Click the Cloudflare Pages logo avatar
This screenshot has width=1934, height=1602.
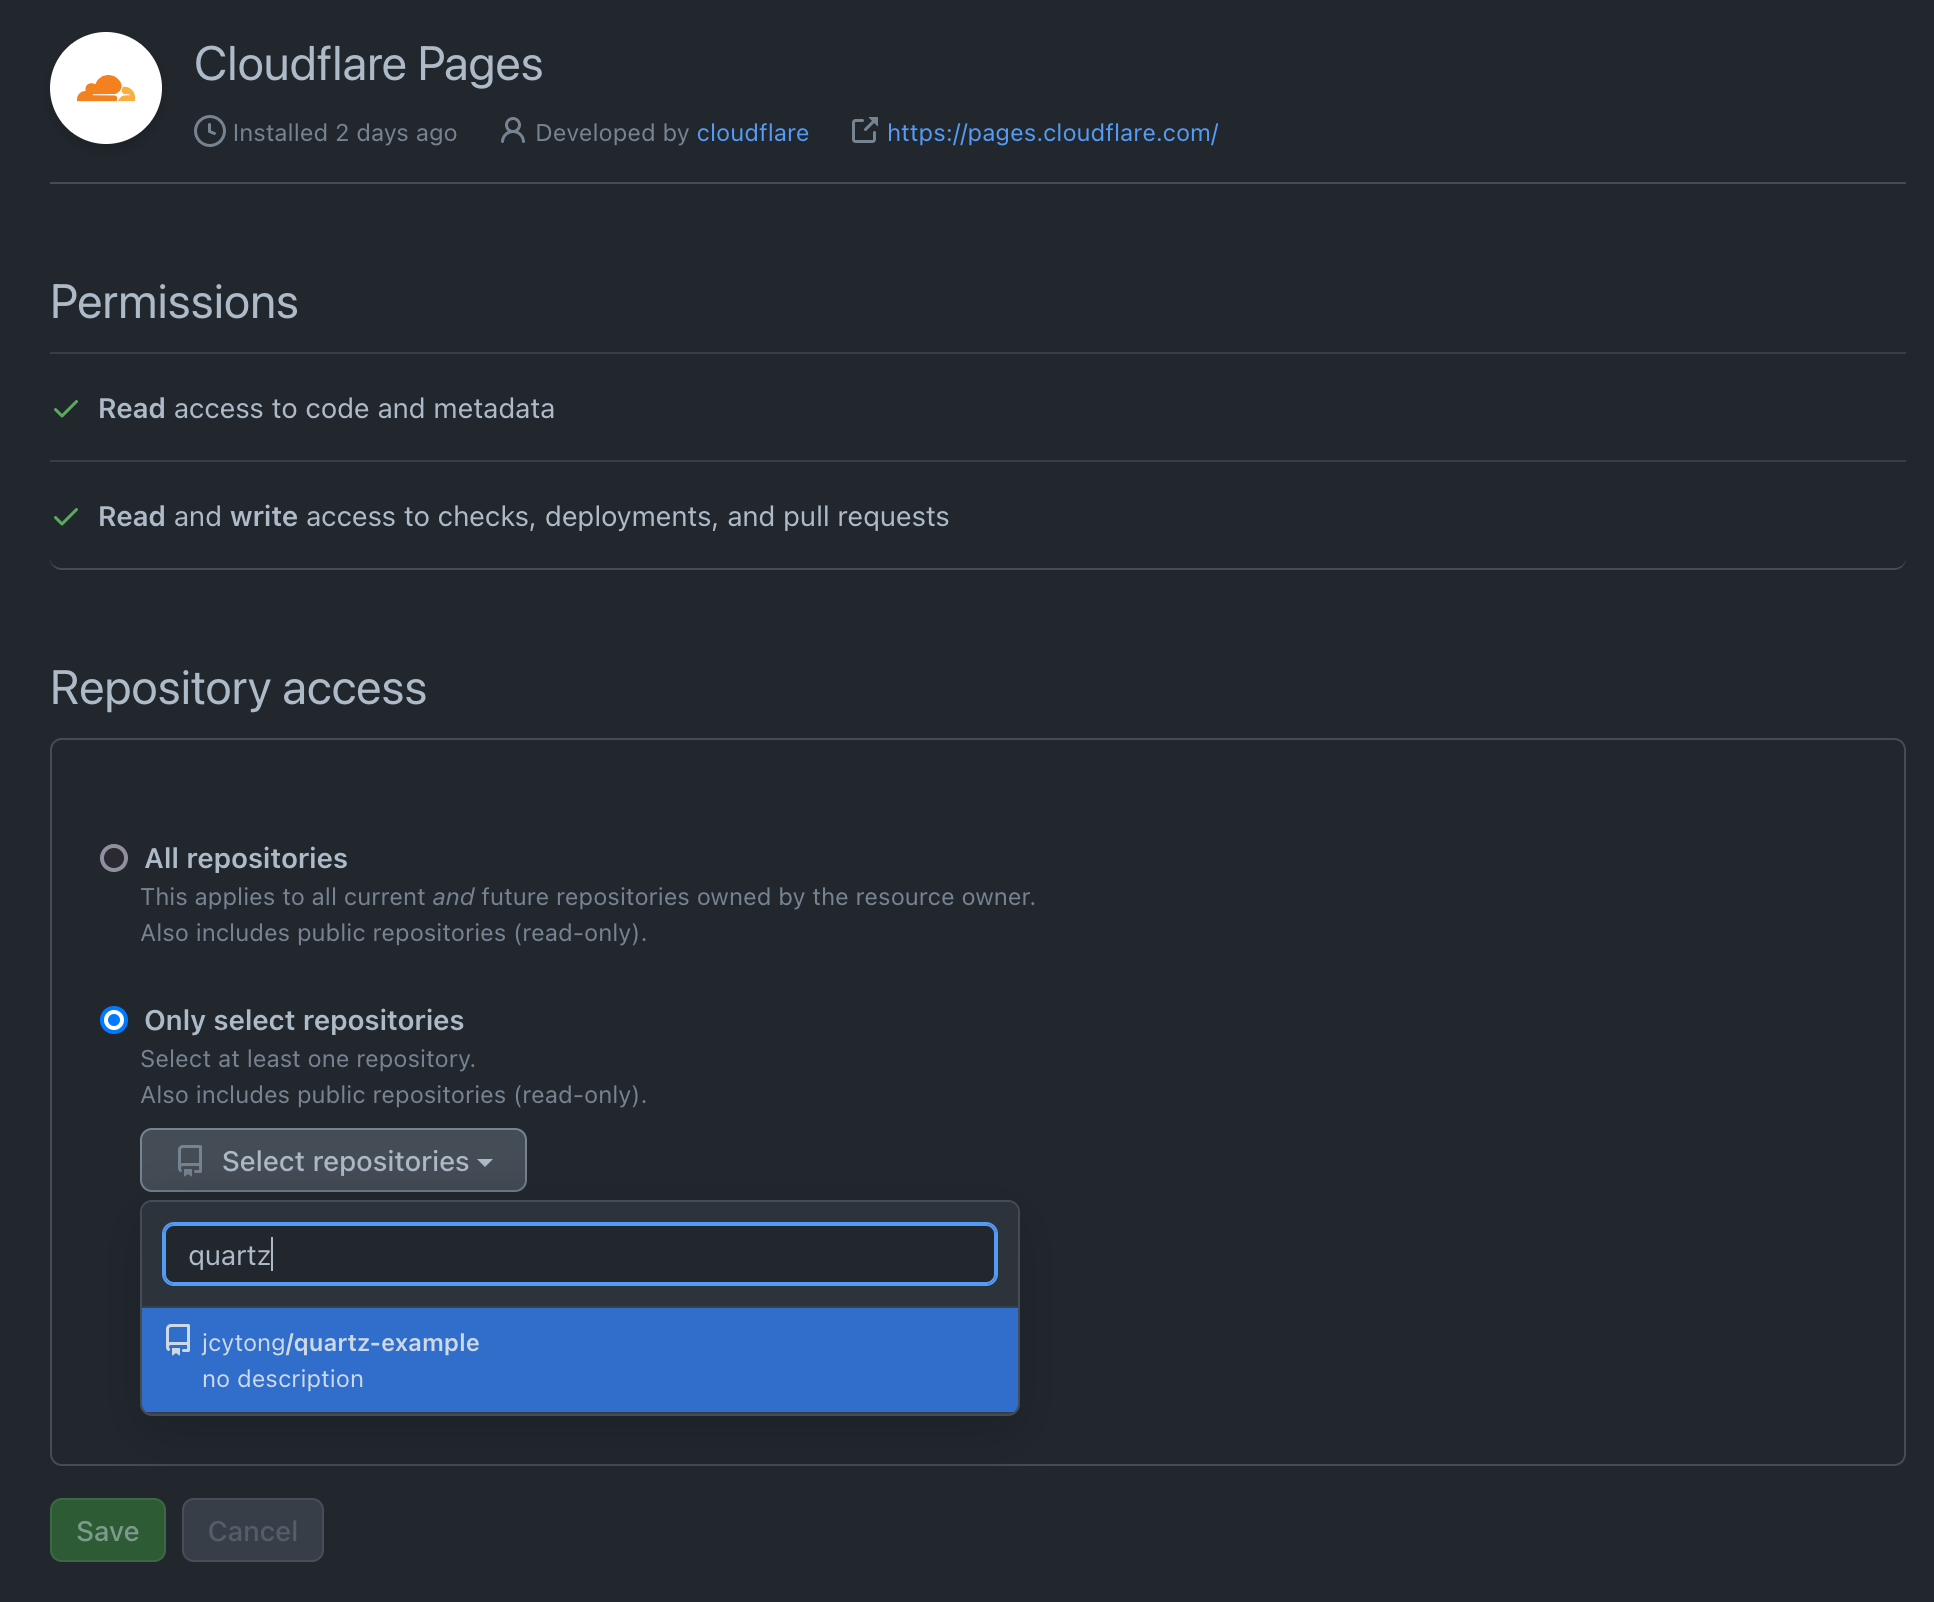point(106,88)
